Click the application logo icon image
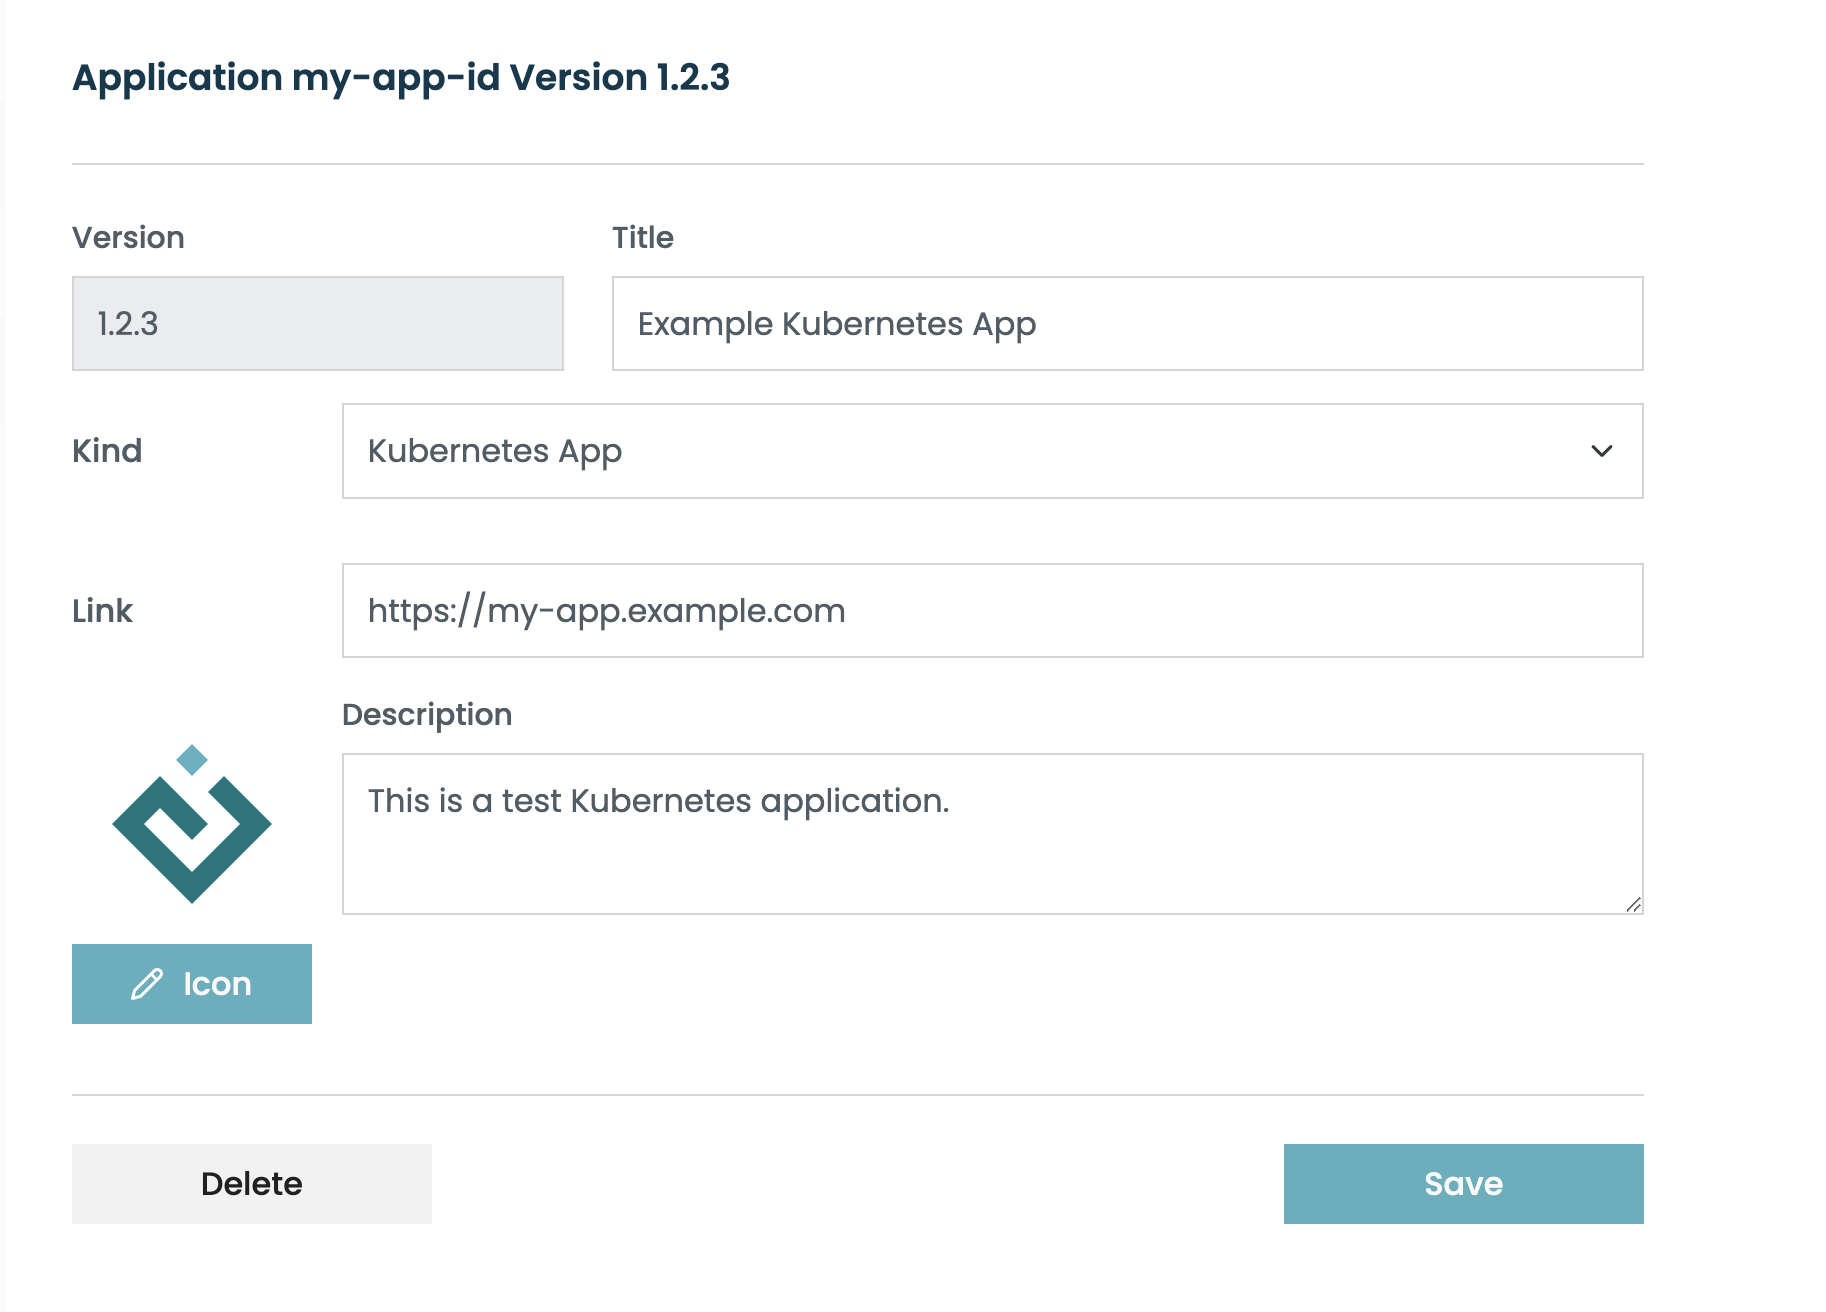Viewport: 1826px width, 1312px height. tap(192, 824)
